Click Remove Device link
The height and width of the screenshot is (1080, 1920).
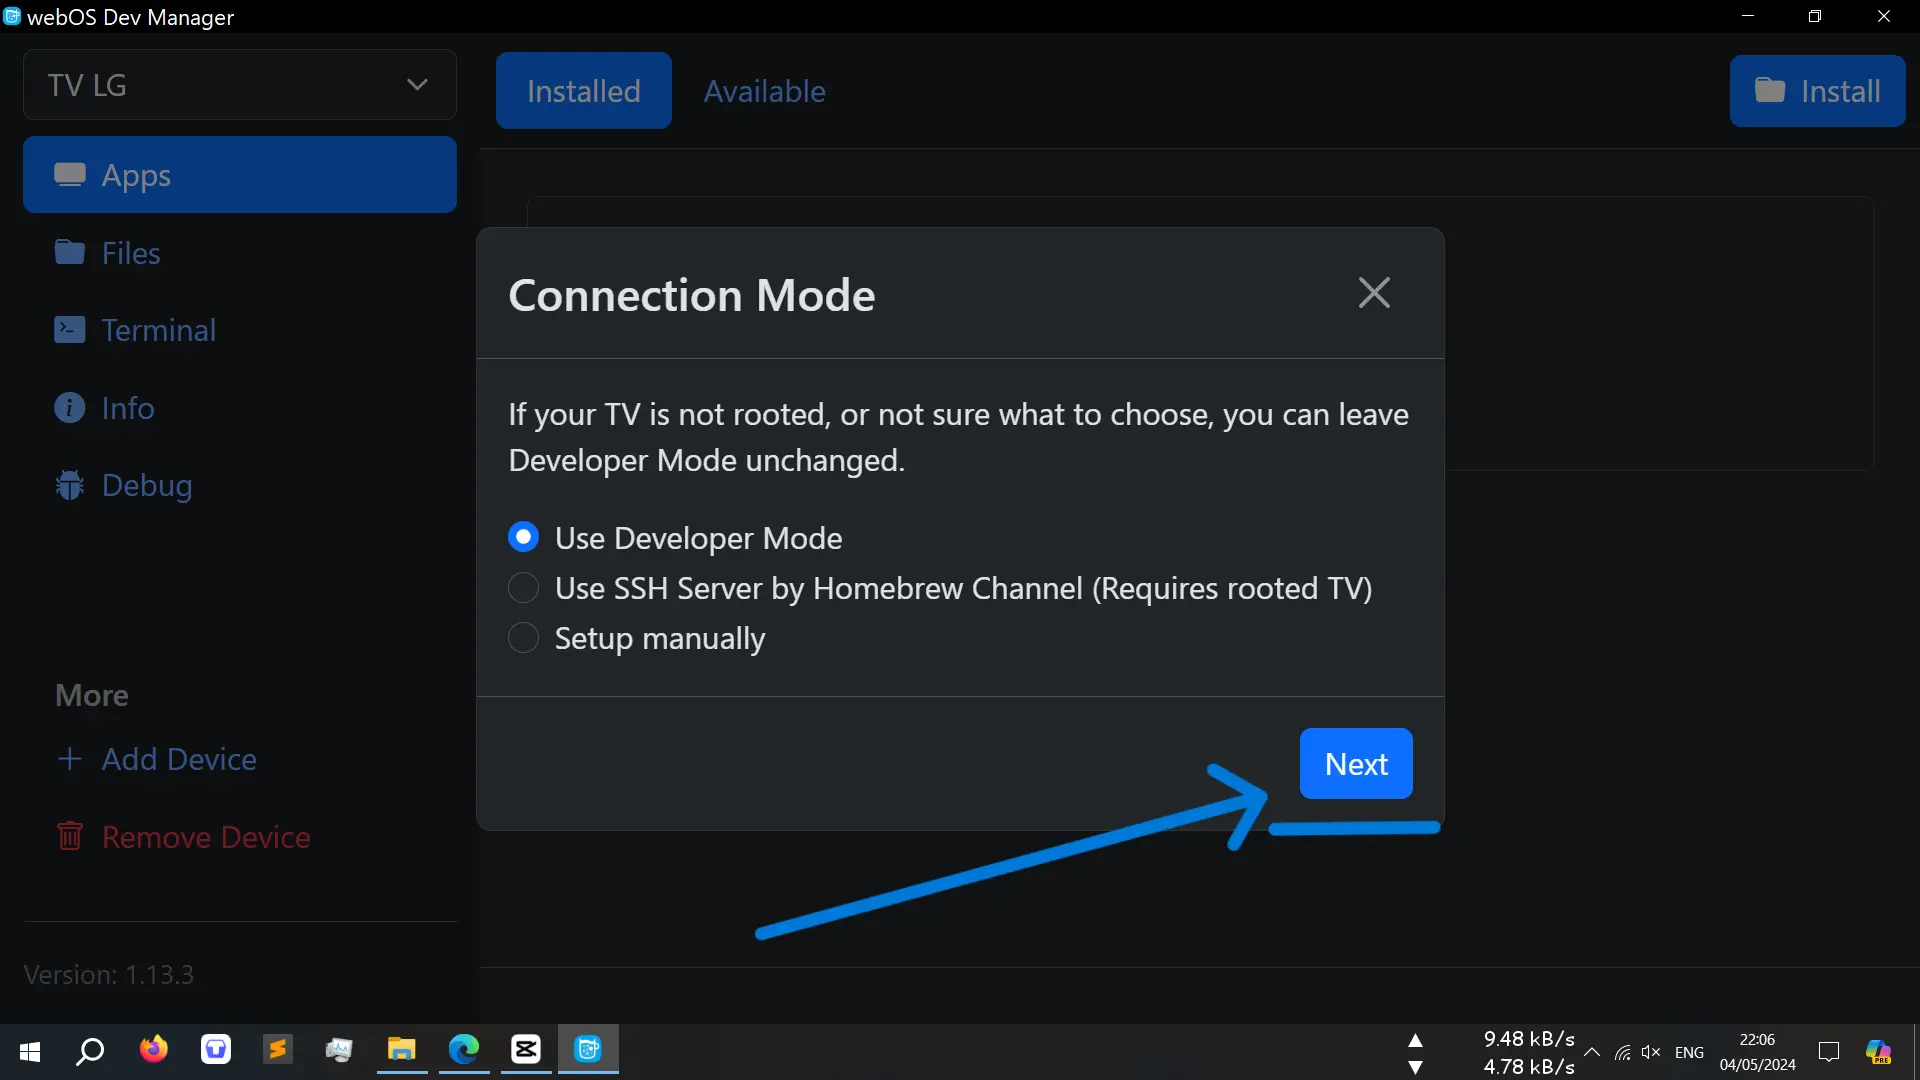[x=206, y=837]
